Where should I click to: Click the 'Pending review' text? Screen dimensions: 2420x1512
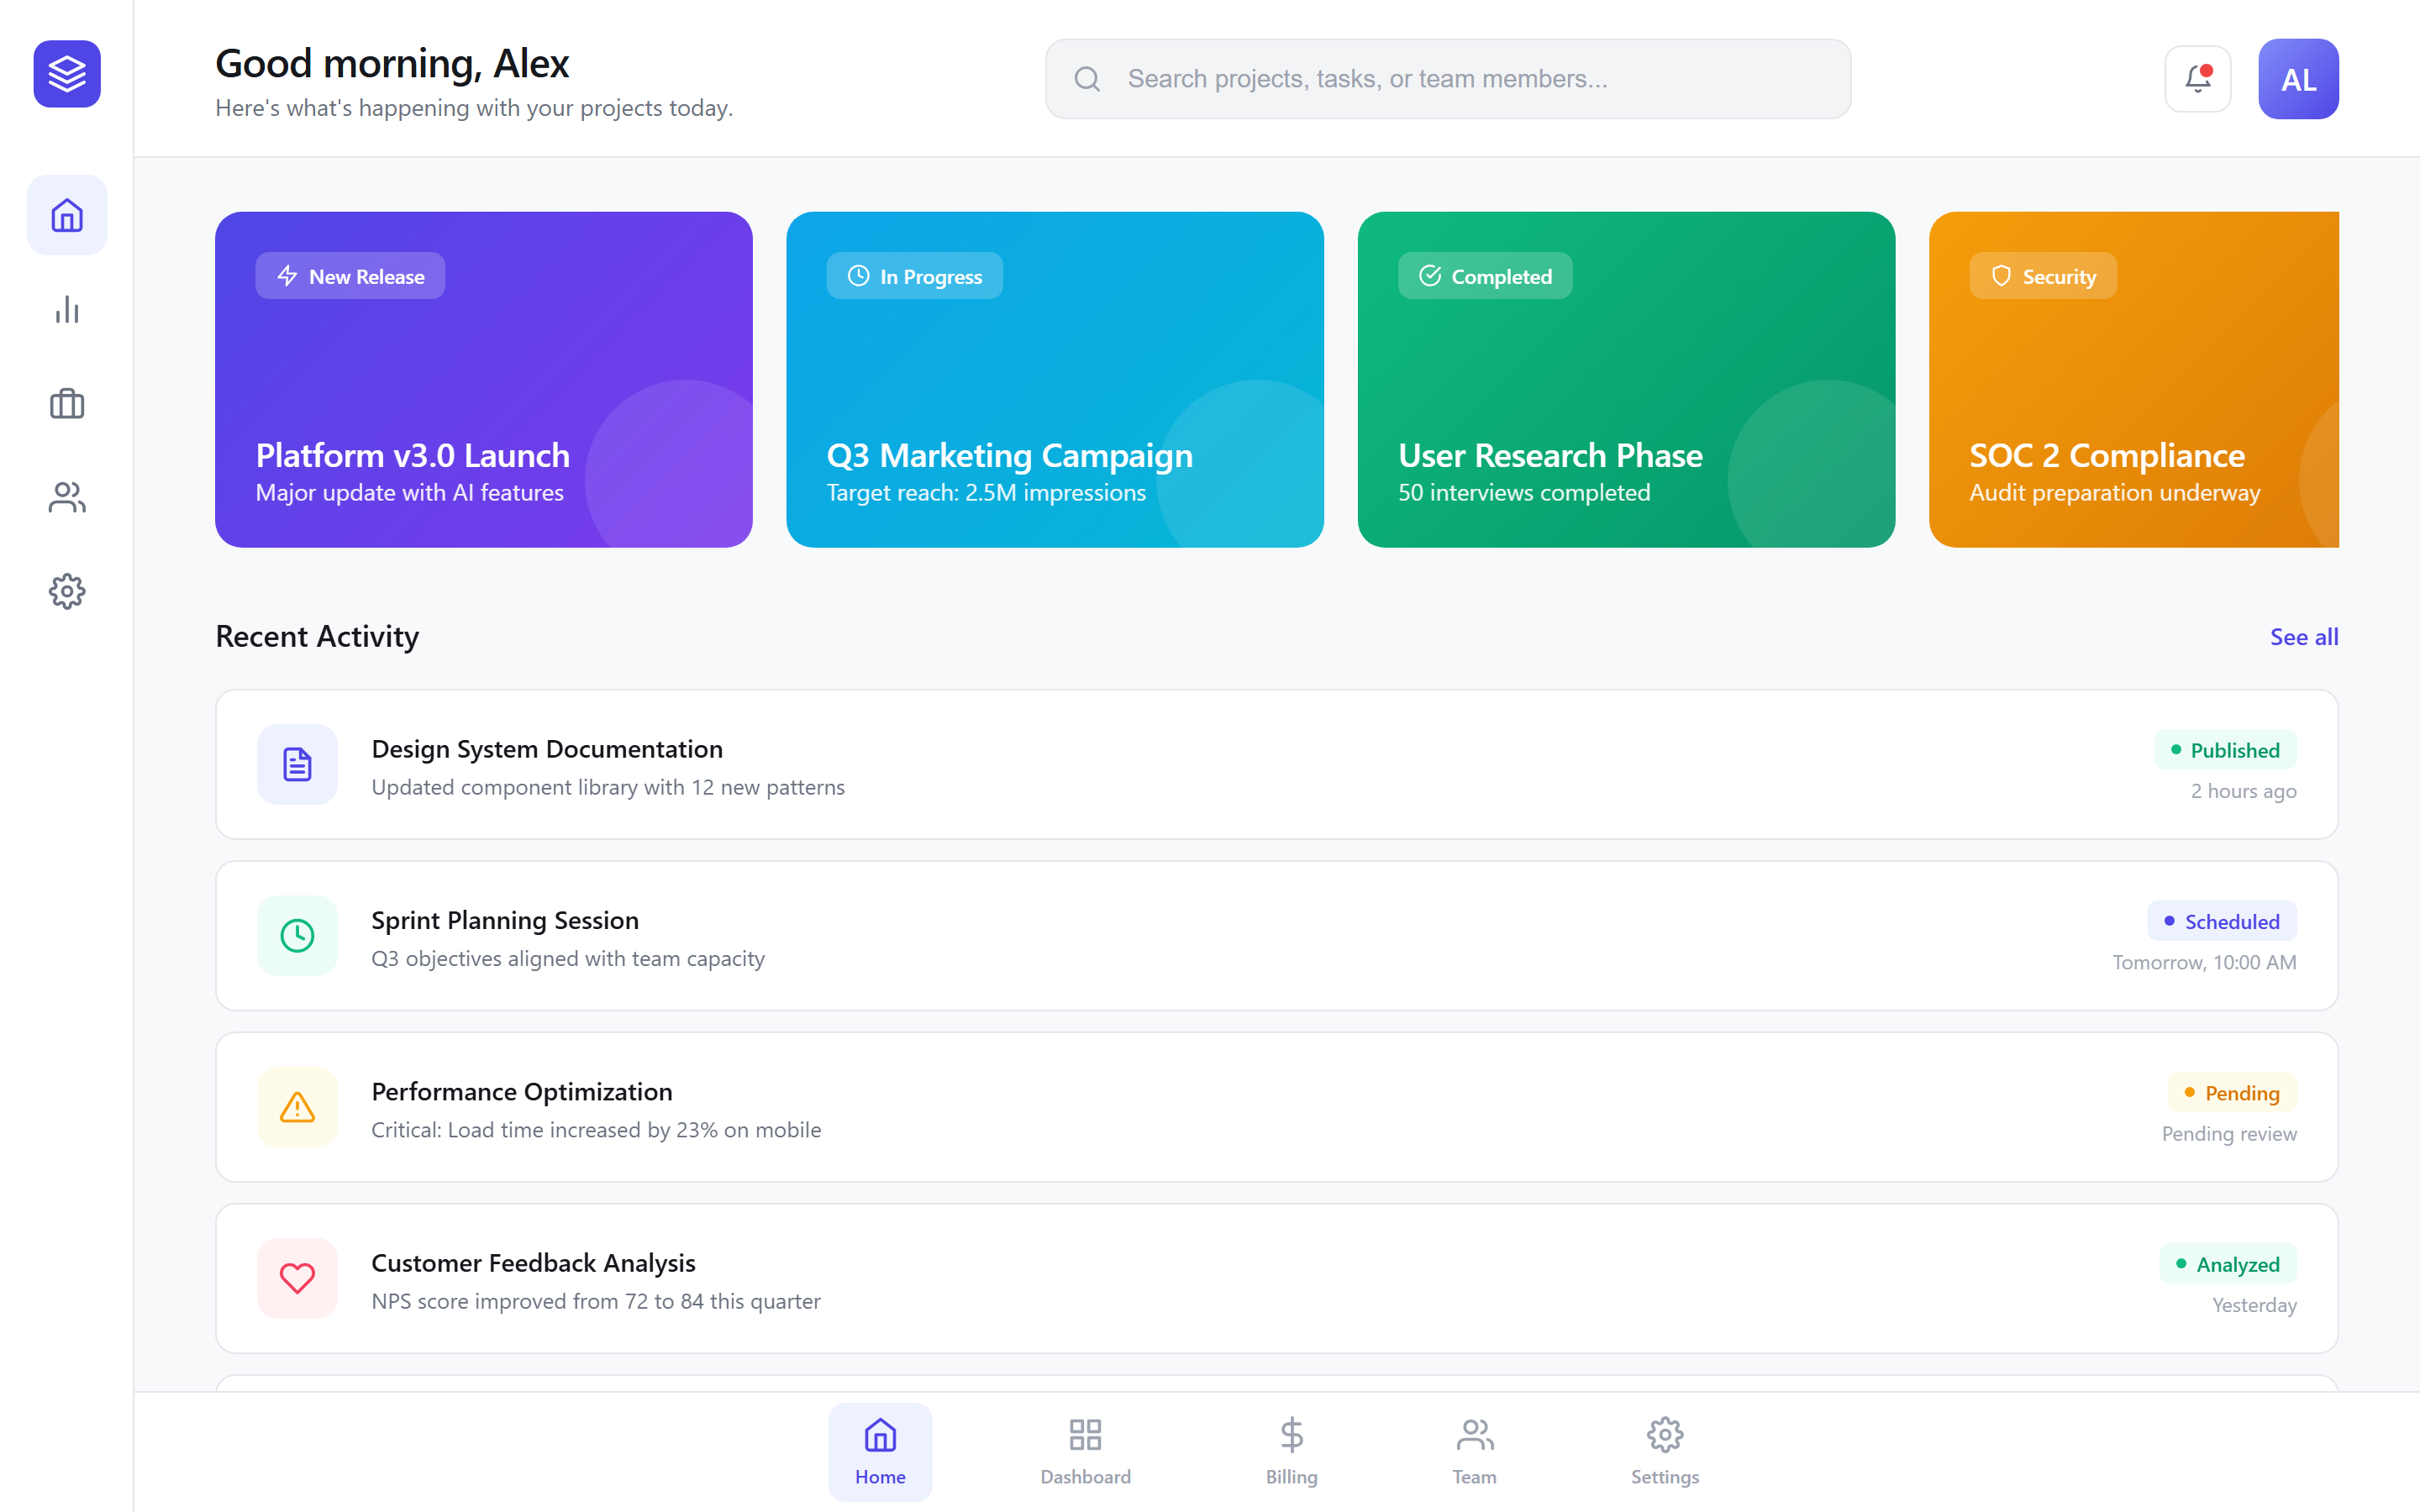(2229, 1133)
